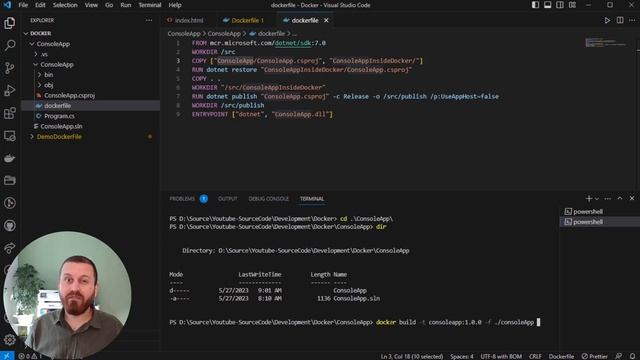Click the ConsoleApp breadcrumb first segment
The height and width of the screenshot is (360, 640).
pyautogui.click(x=184, y=33)
